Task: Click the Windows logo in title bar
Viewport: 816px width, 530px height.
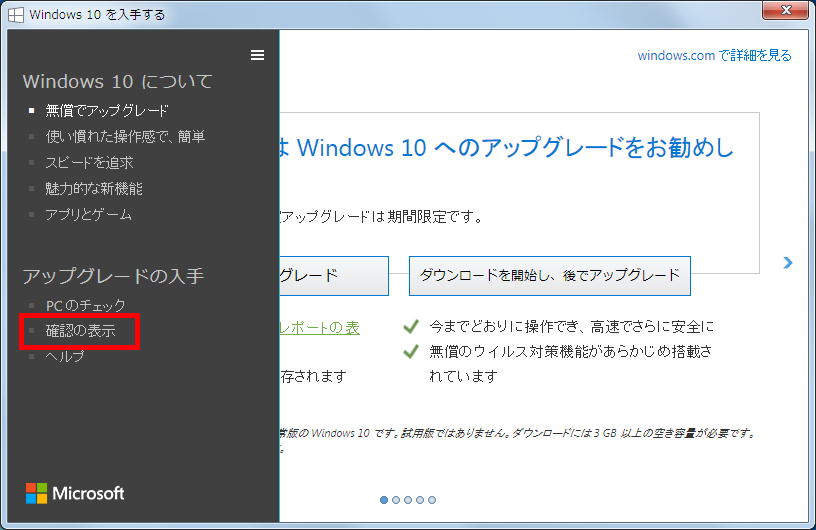Action: pyautogui.click(x=16, y=15)
